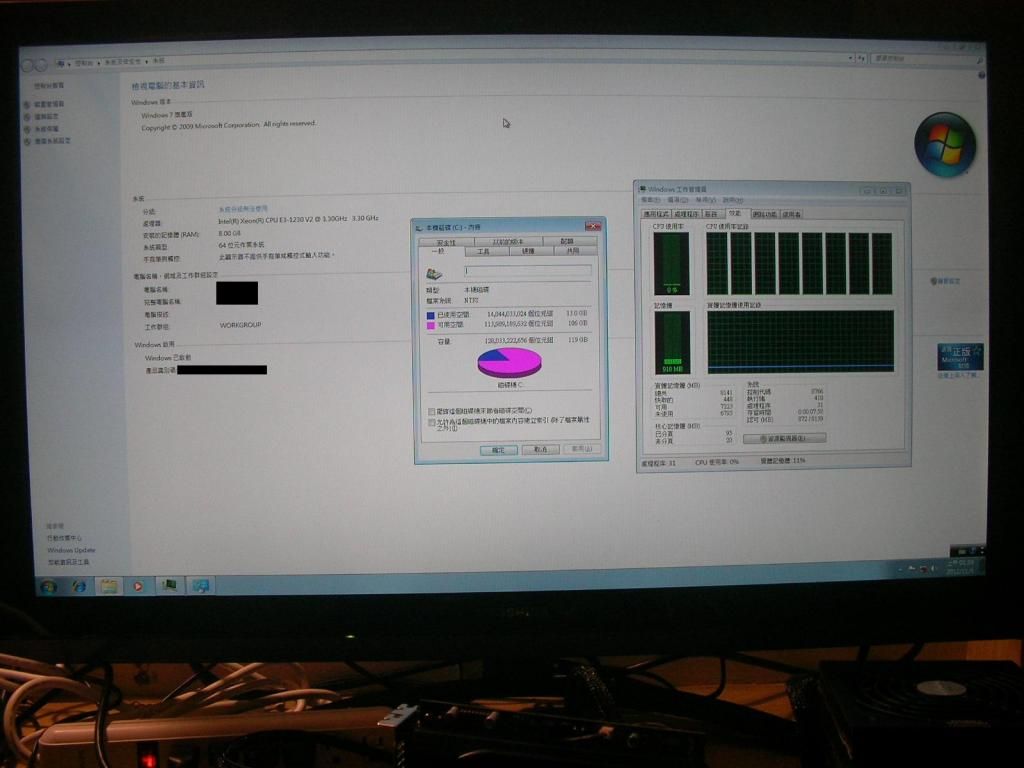
Task: Open 處理程序 tab in Task Manager
Action: [686, 214]
